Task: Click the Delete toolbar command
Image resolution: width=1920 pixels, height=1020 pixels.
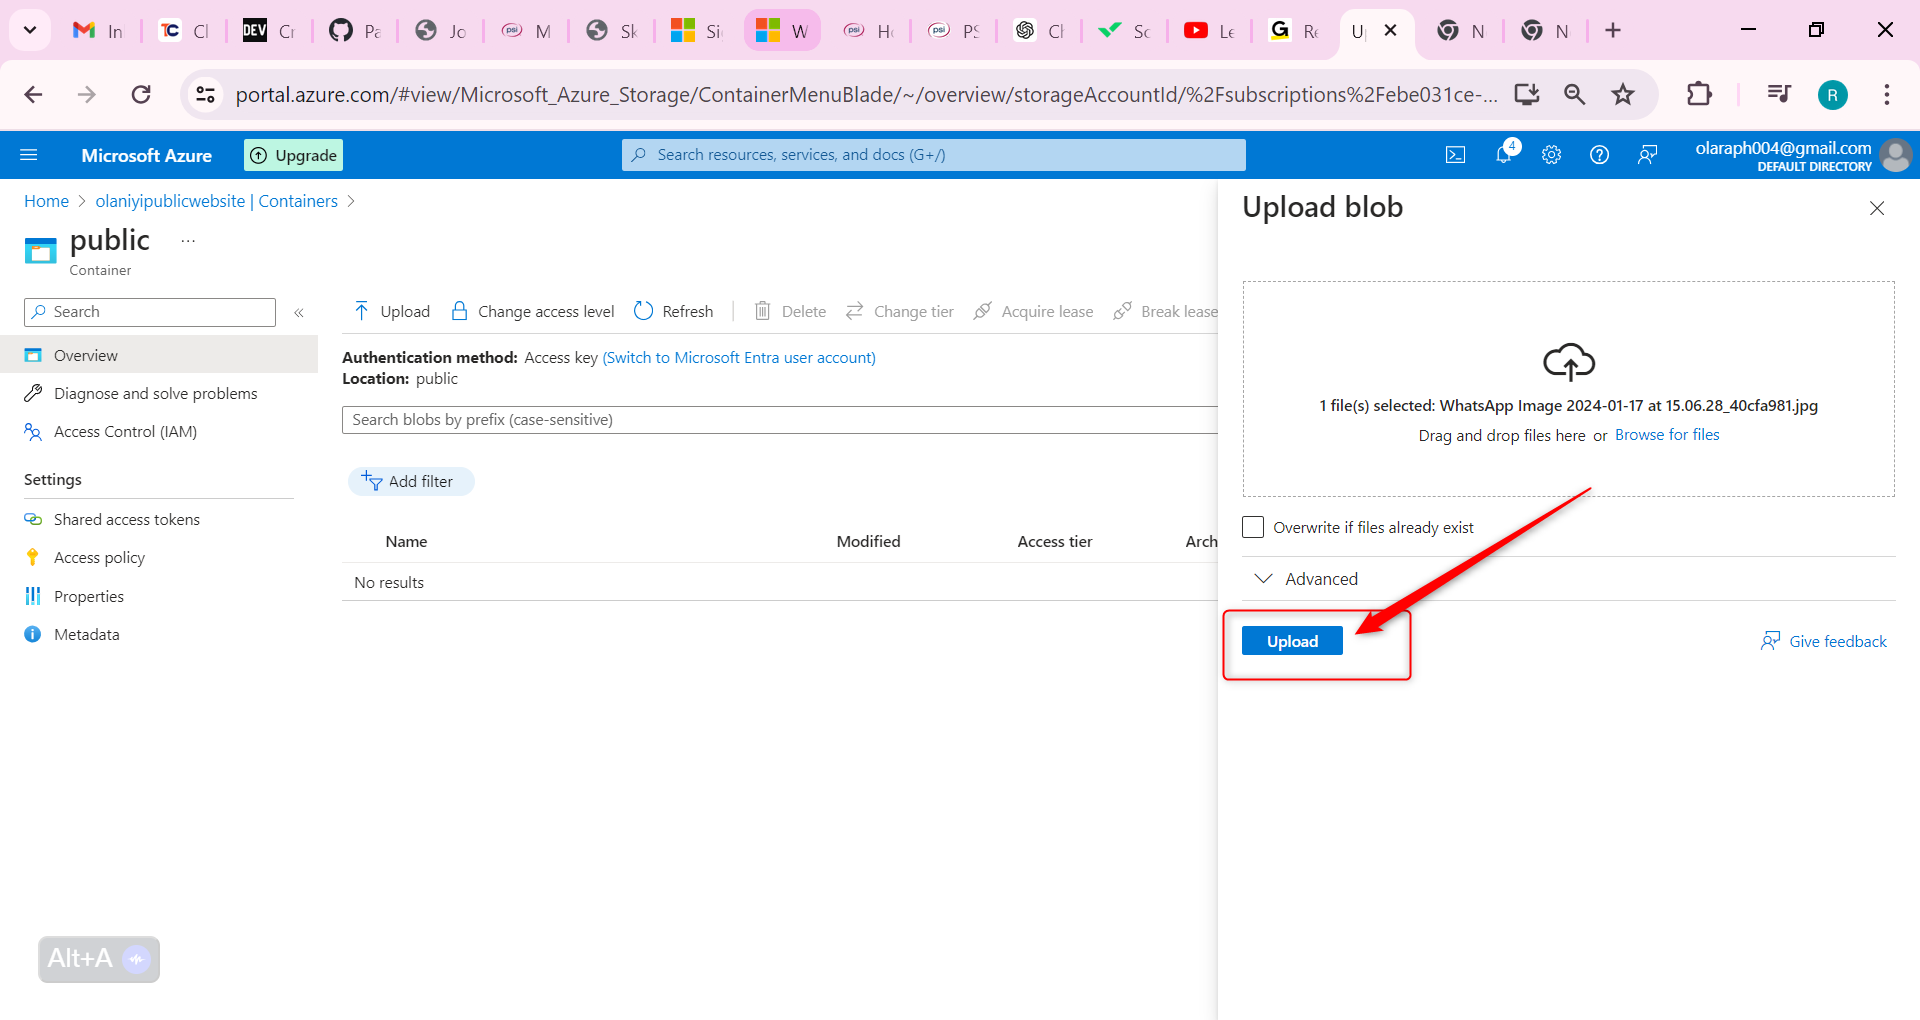Action: click(790, 311)
